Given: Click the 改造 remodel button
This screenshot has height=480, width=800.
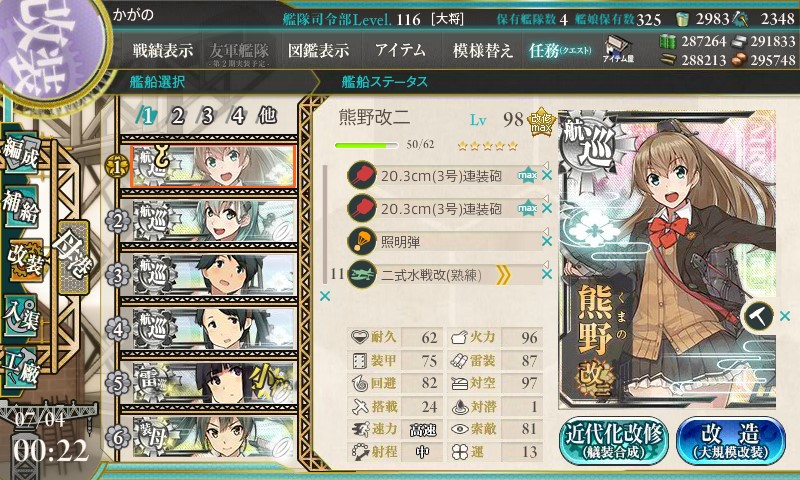Looking at the screenshot, I should tap(731, 441).
